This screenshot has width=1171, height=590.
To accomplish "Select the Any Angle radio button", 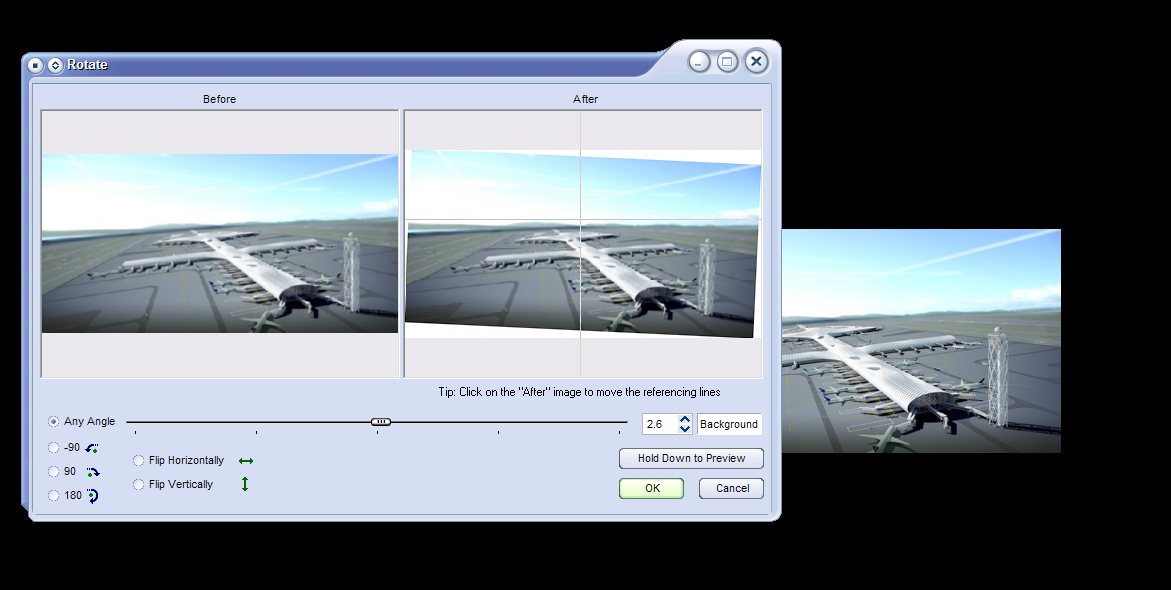I will coord(53,422).
